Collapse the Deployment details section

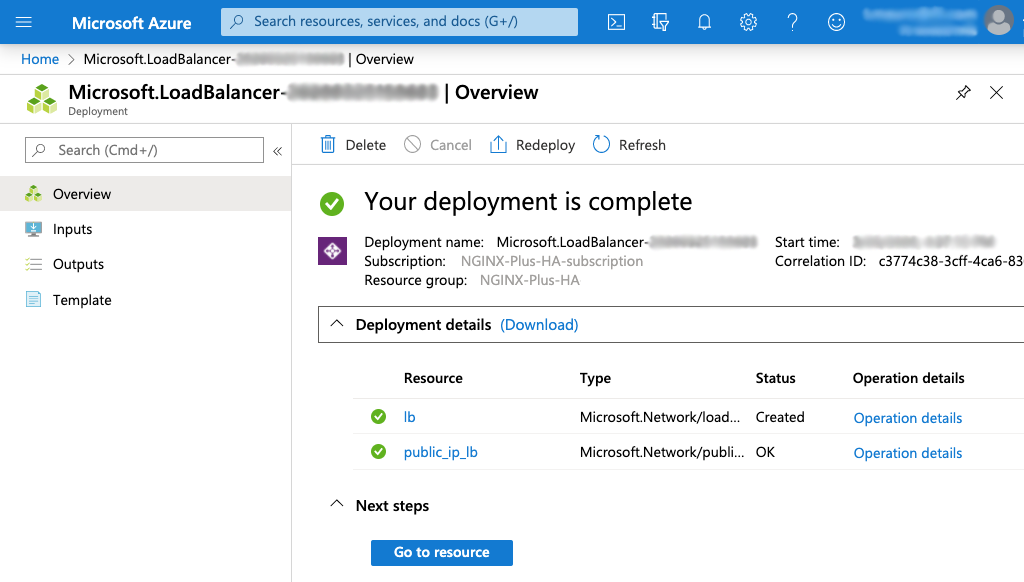click(337, 324)
